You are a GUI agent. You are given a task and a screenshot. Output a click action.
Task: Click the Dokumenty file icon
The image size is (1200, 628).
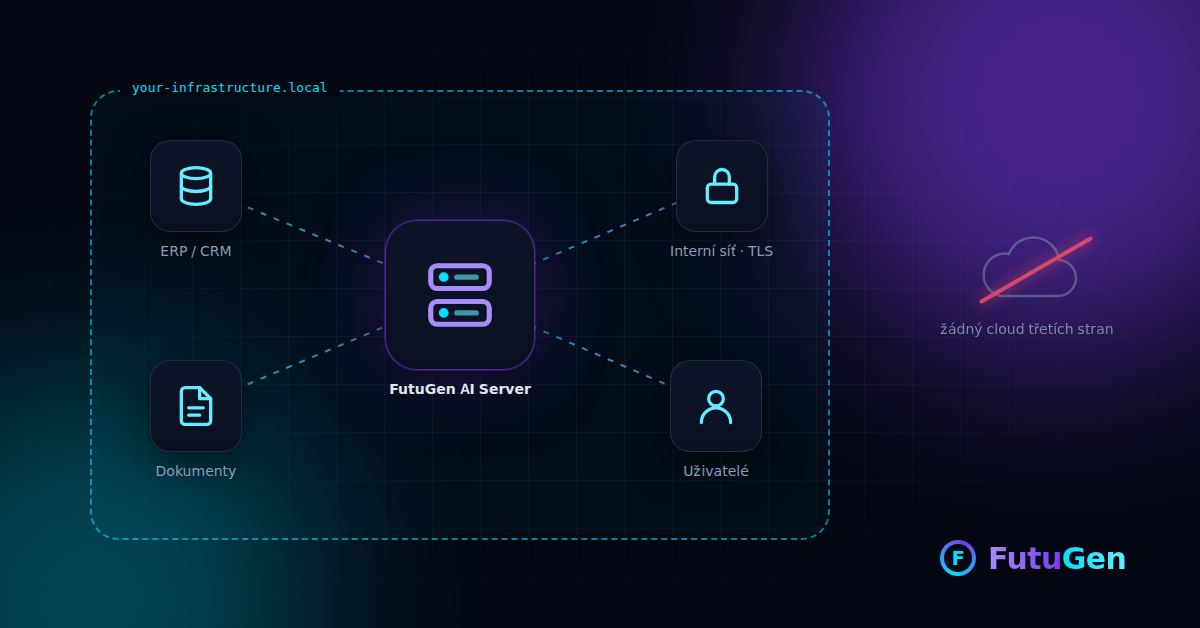(x=196, y=406)
